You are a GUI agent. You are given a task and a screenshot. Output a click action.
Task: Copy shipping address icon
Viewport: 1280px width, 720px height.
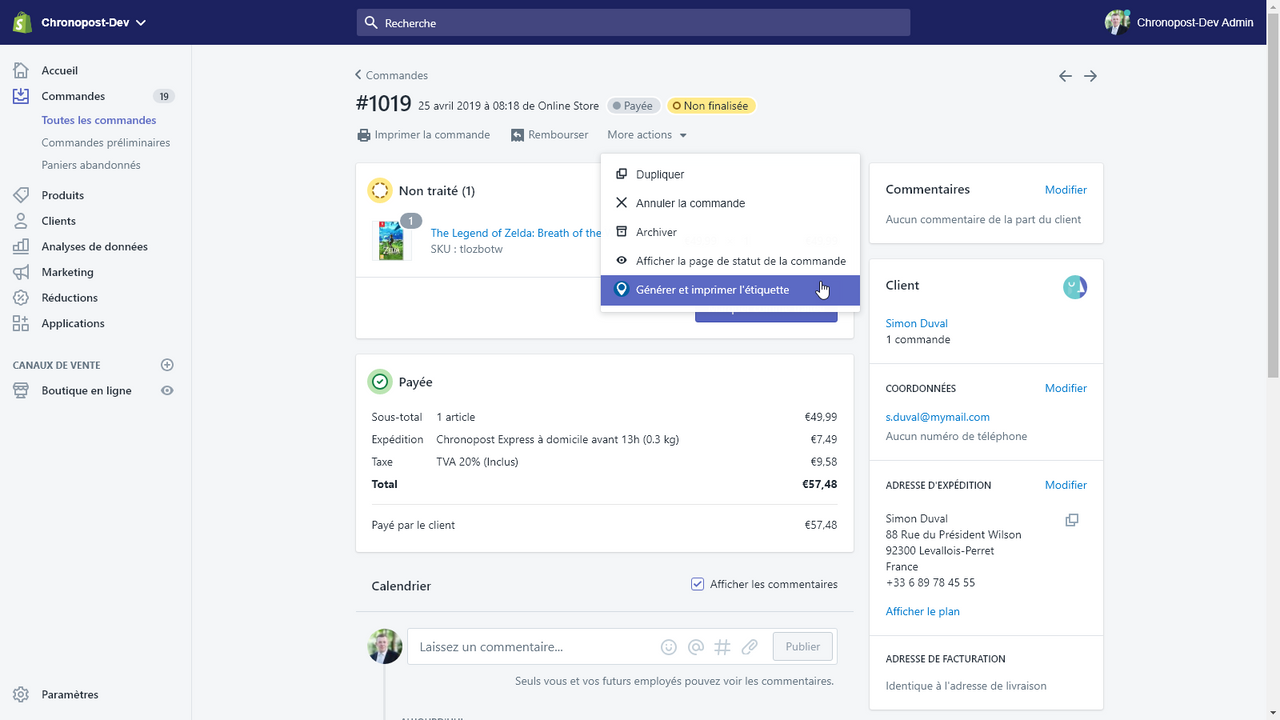(1072, 520)
